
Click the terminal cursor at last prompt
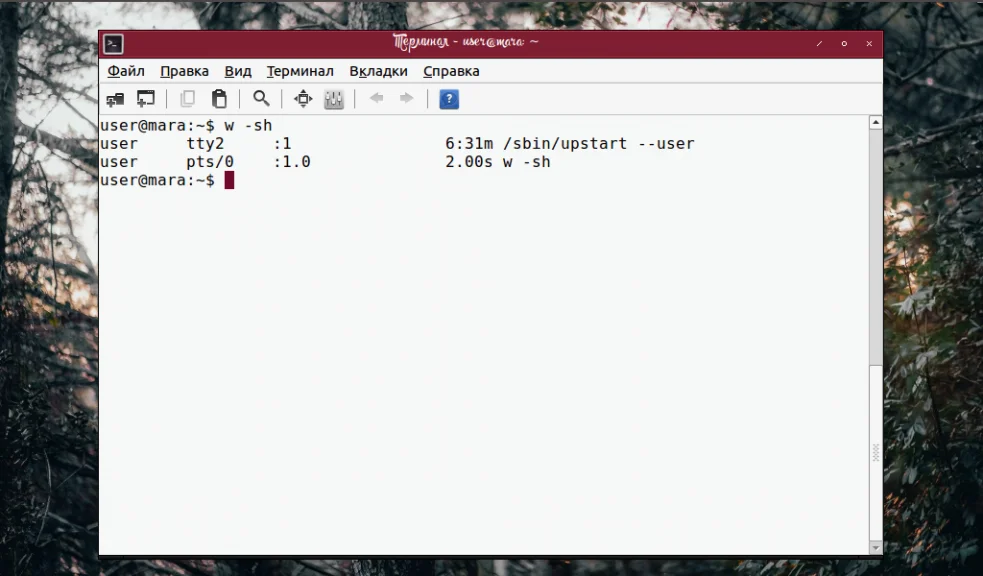point(229,181)
